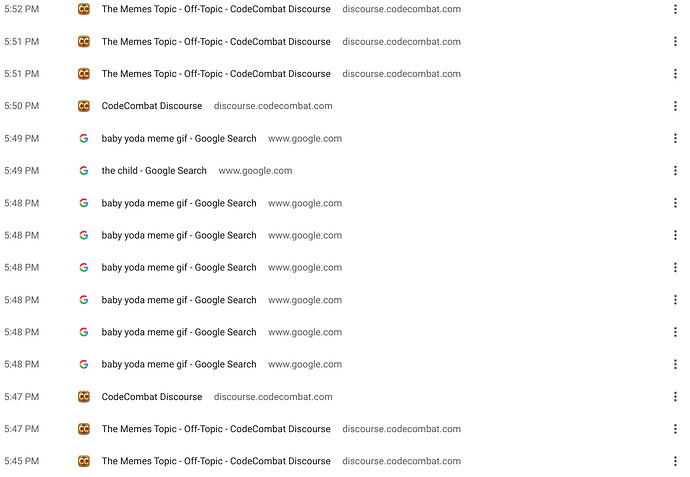Screen dimensions: 690x477
Task: Click domain of 5:47 PM CodeCombat Discourse entry
Action: [273, 397]
